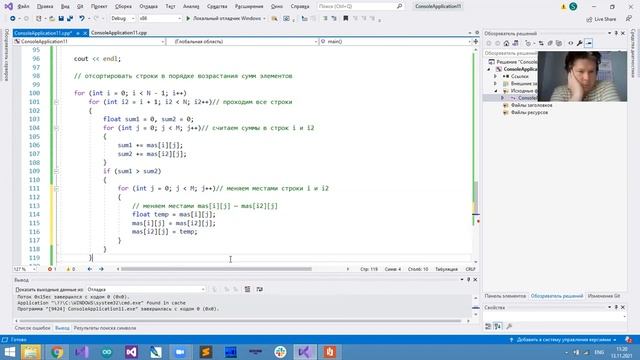Click the bookmark toolbar icon
Image resolution: width=640 pixels, height=360 pixels.
(x=345, y=18)
